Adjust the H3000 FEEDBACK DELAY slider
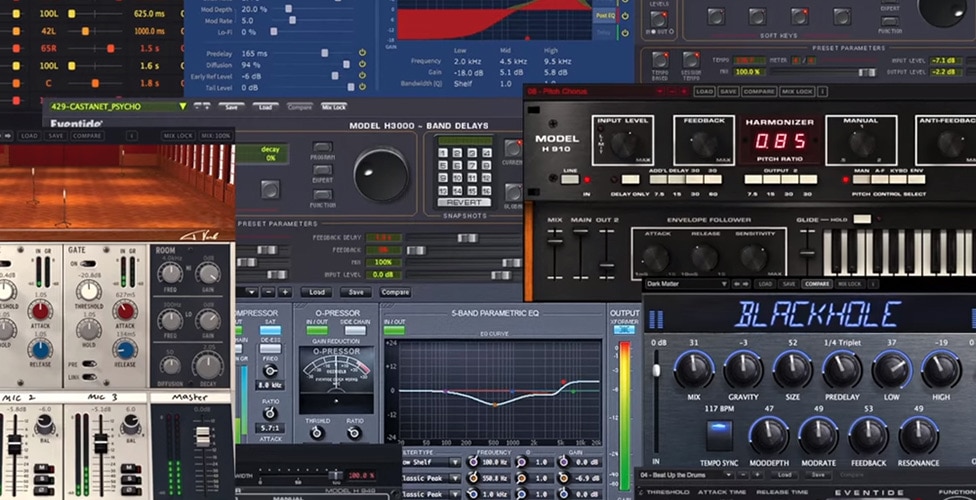 (x=467, y=238)
